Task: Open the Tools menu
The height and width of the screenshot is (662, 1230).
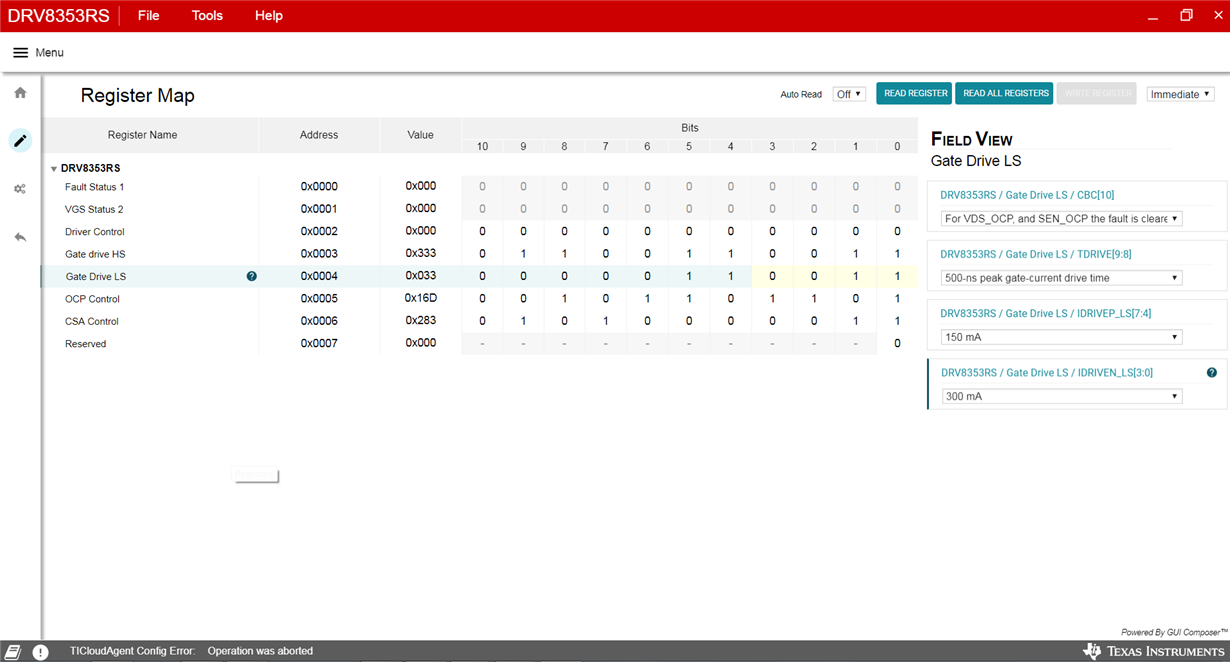Action: click(x=207, y=15)
